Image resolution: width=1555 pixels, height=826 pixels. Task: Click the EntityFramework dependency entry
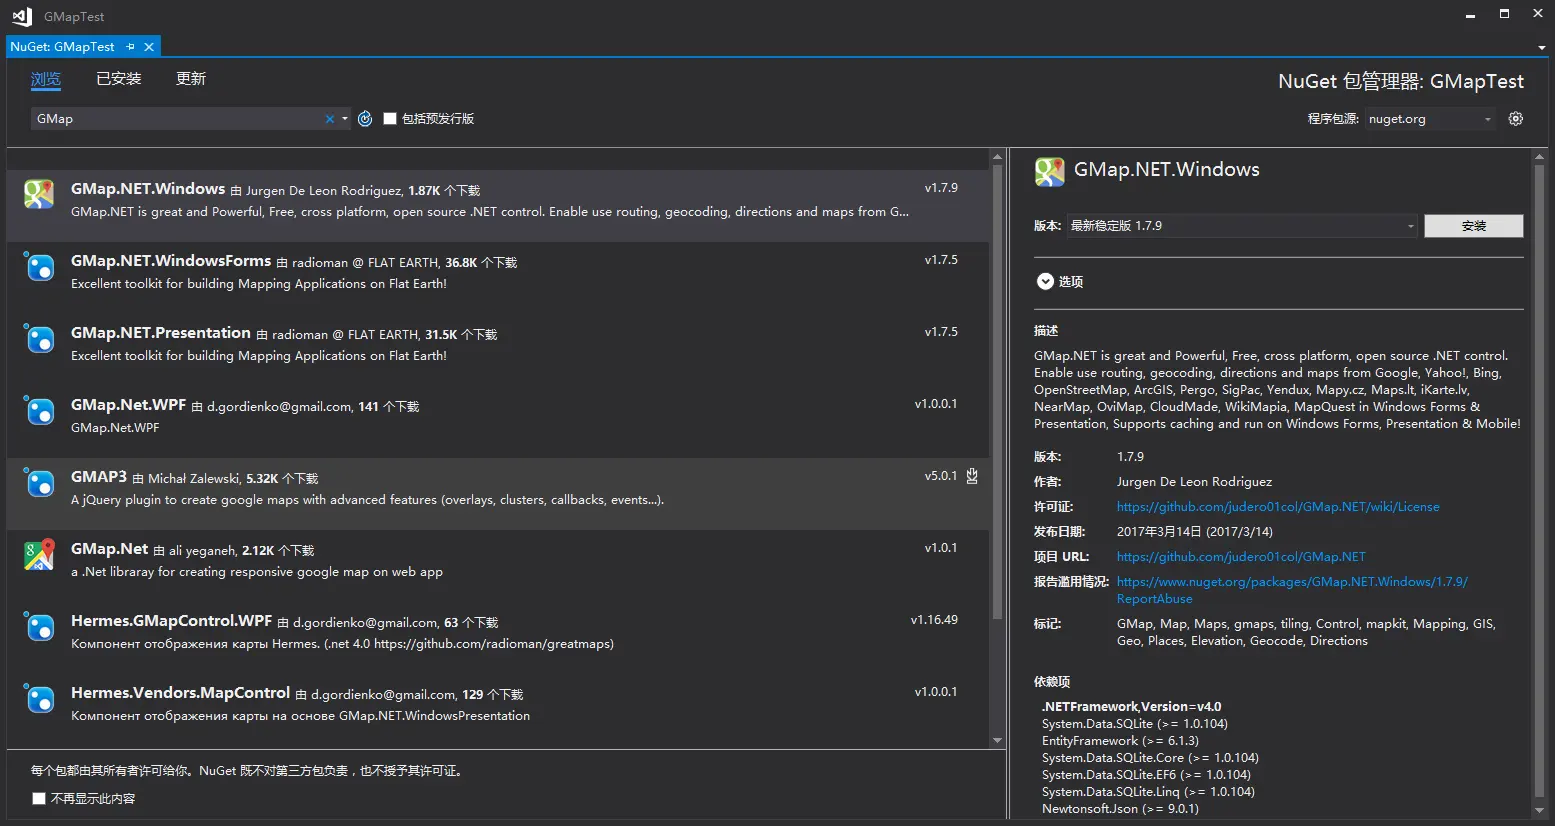pos(1120,741)
